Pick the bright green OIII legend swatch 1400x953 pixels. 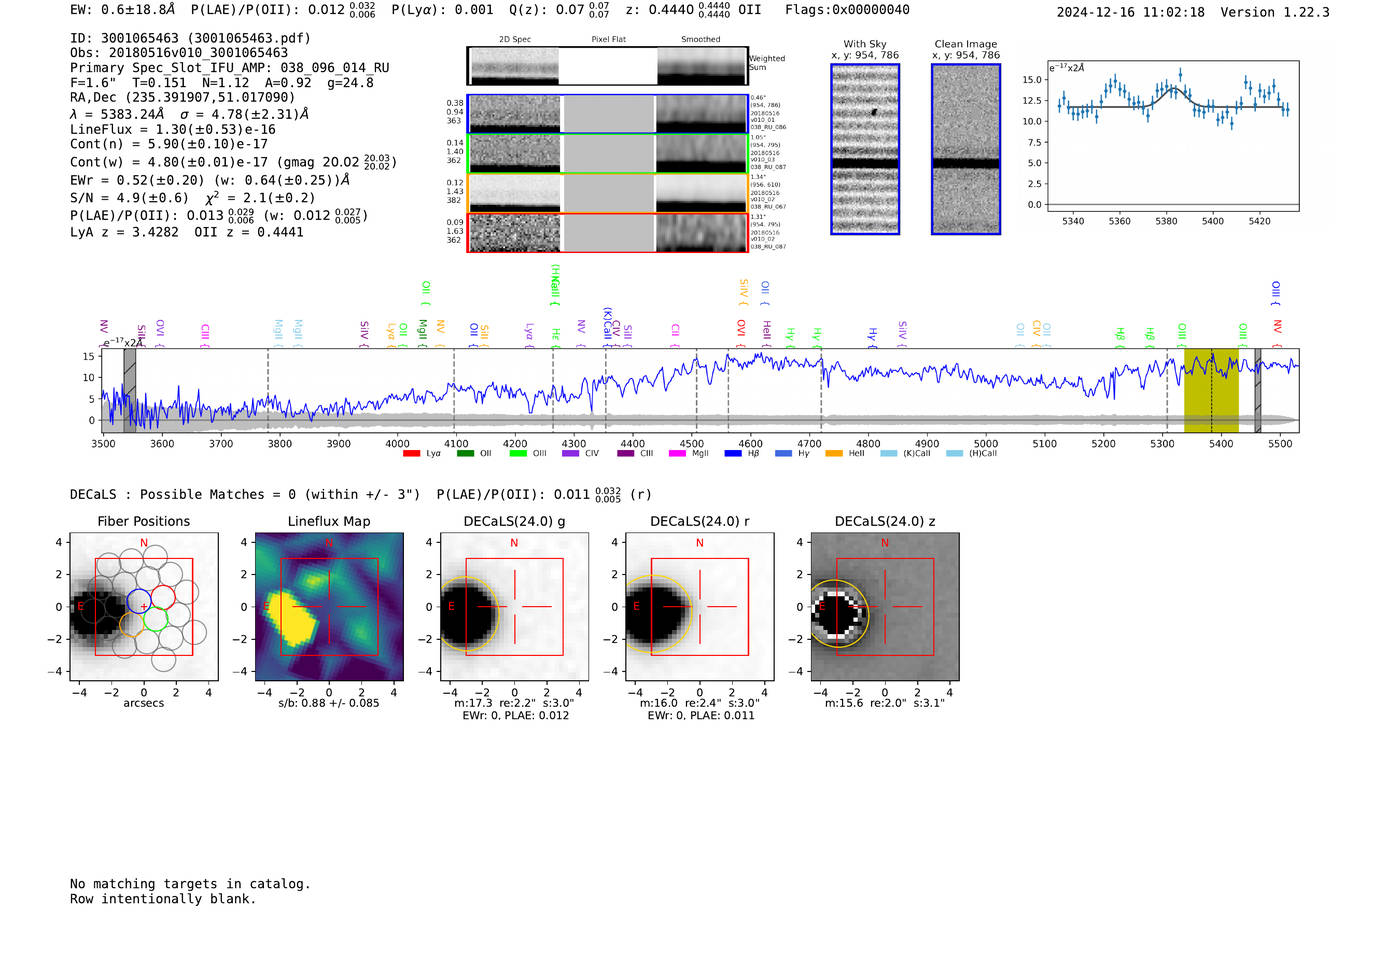coord(518,454)
